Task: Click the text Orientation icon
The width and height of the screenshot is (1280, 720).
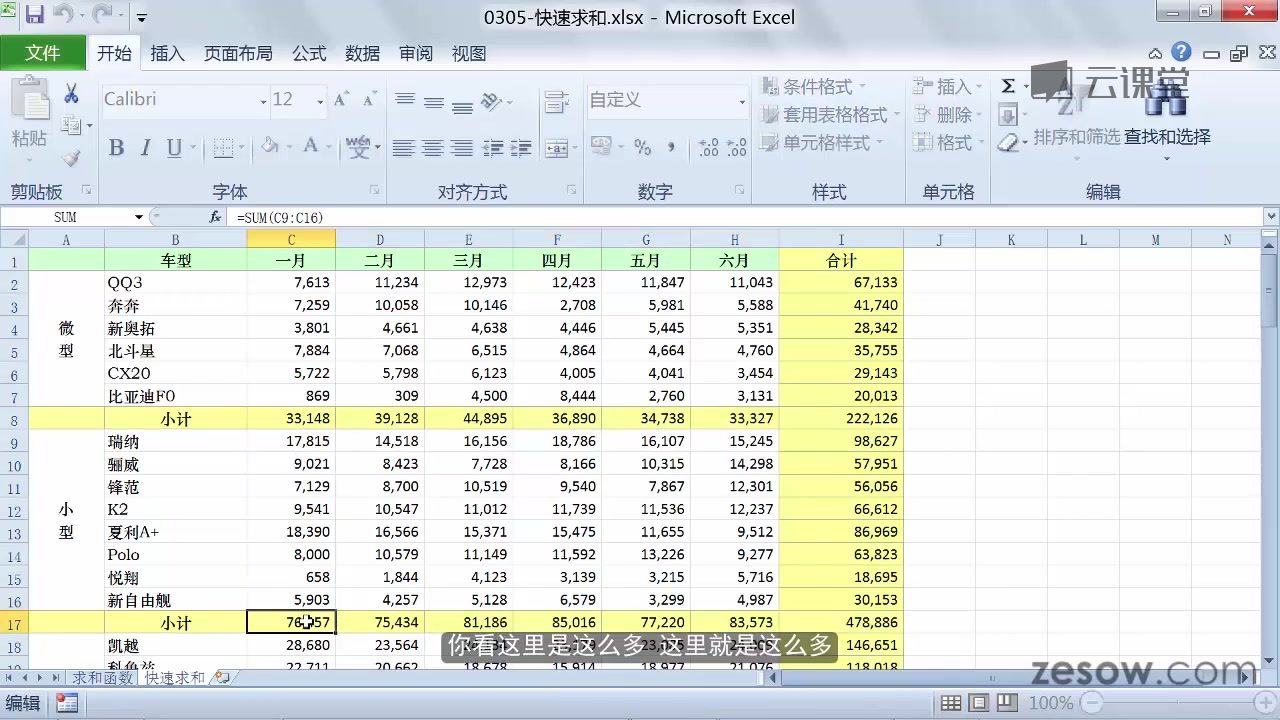Action: tap(491, 101)
